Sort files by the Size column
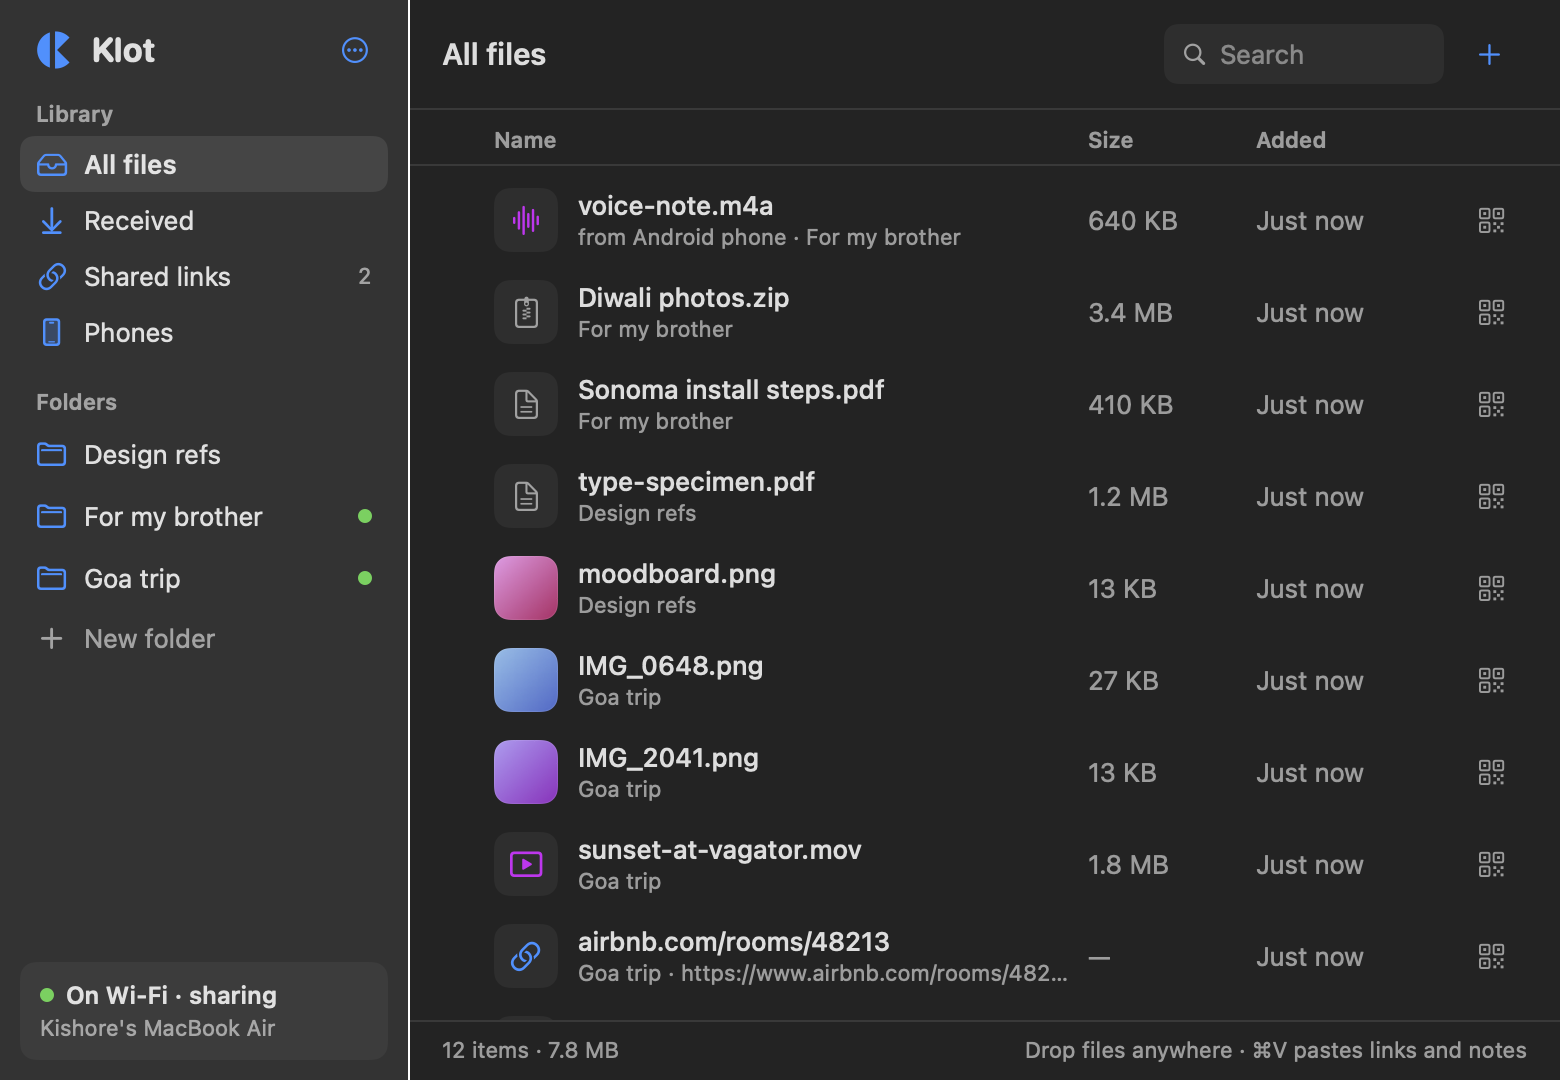This screenshot has height=1080, width=1560. [x=1110, y=140]
